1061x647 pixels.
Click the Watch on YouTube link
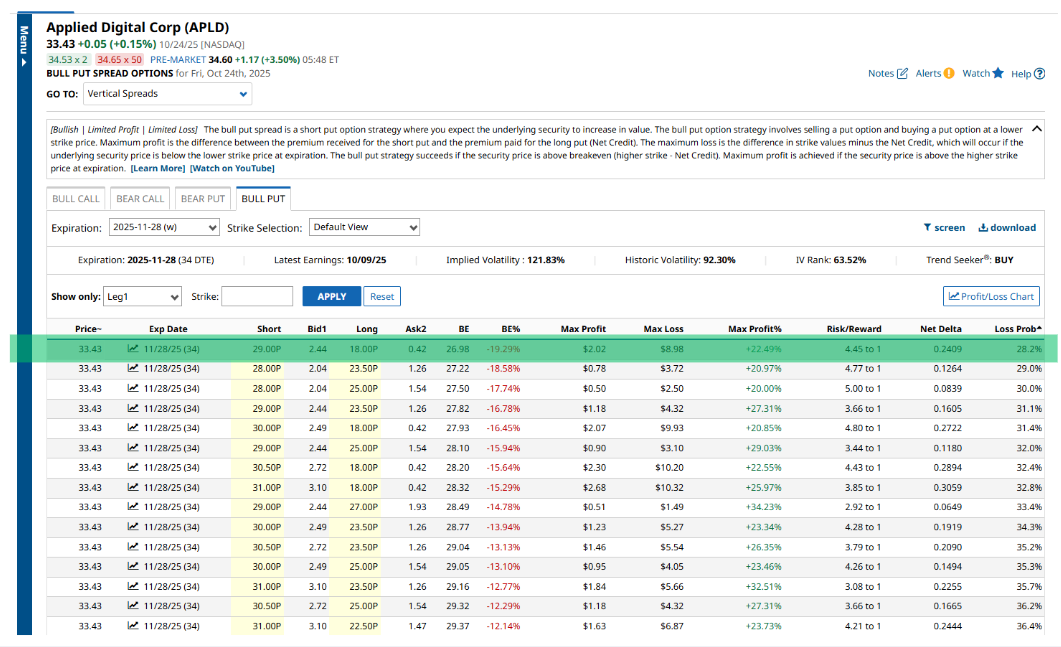pos(232,168)
